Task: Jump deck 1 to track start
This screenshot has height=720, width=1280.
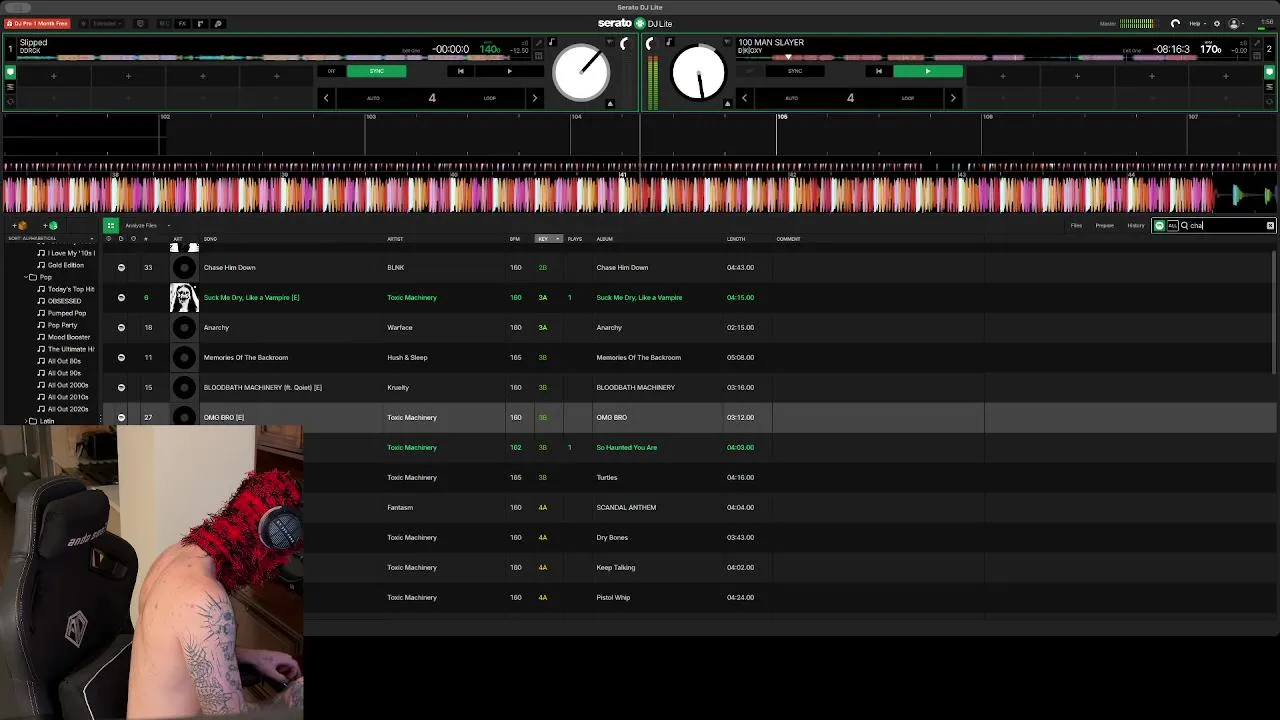Action: (460, 71)
